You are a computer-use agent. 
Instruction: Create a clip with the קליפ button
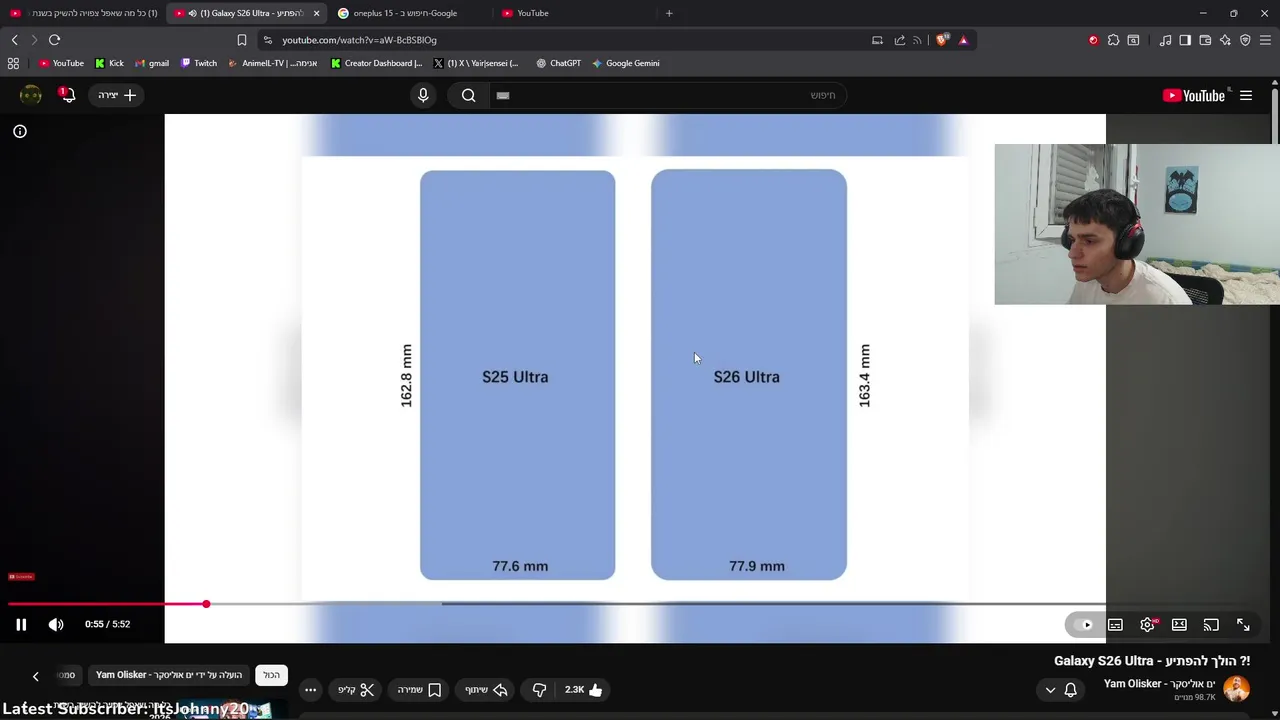click(356, 690)
